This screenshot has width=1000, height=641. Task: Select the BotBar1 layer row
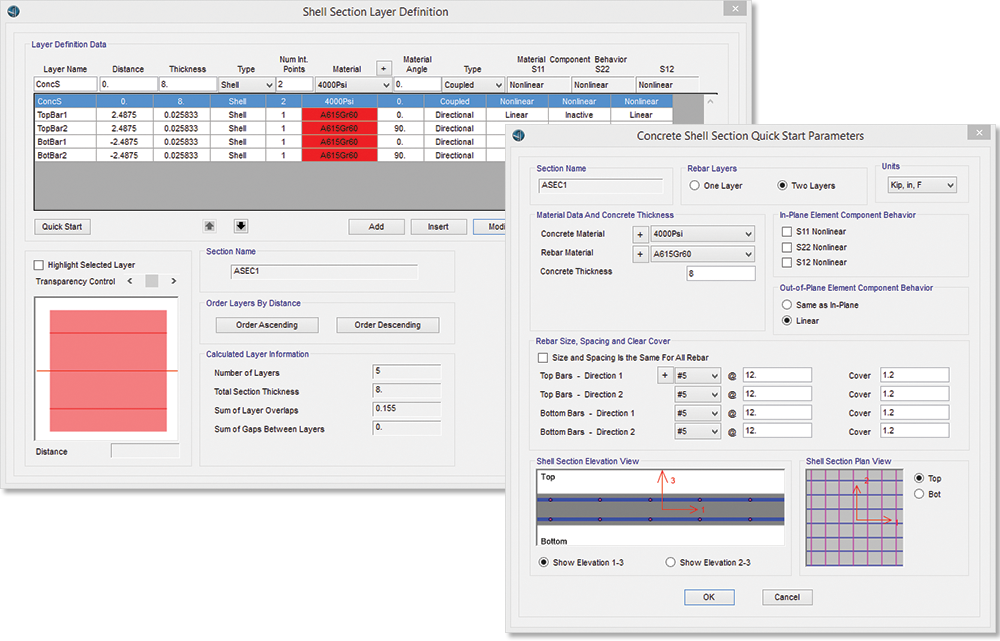coord(270,142)
